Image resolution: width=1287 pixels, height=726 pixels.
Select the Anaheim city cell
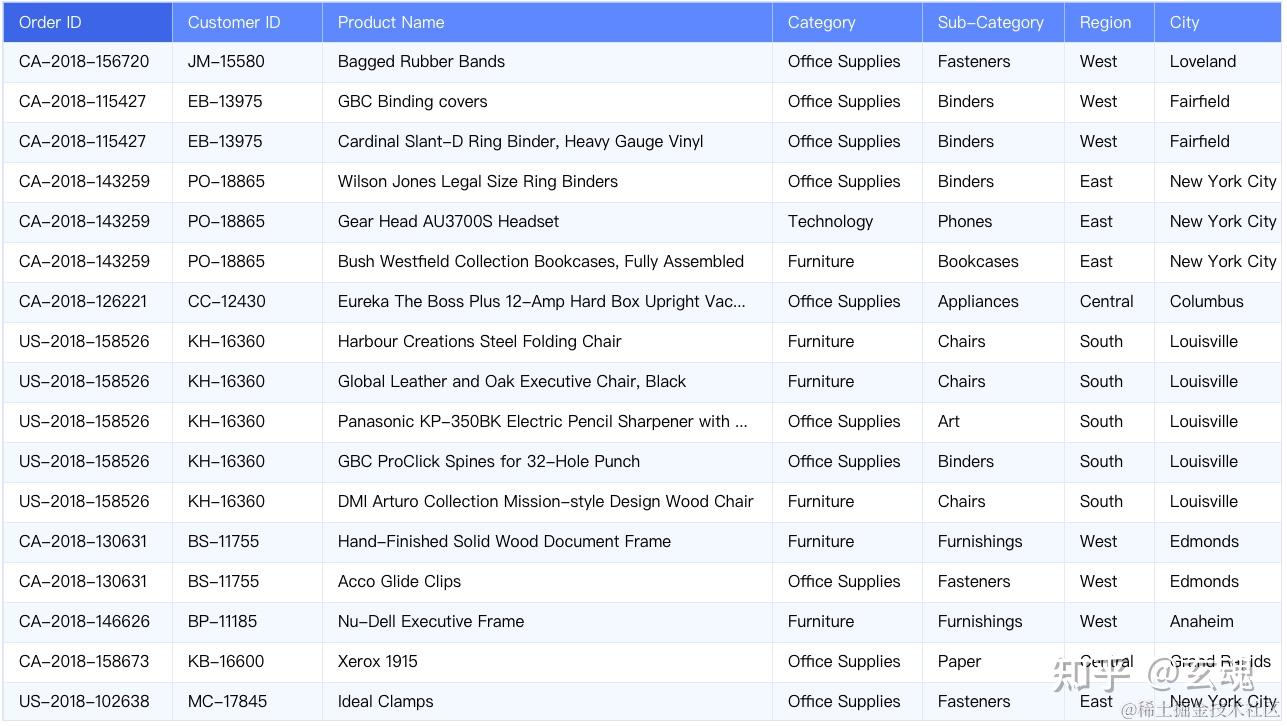[x=1201, y=622]
